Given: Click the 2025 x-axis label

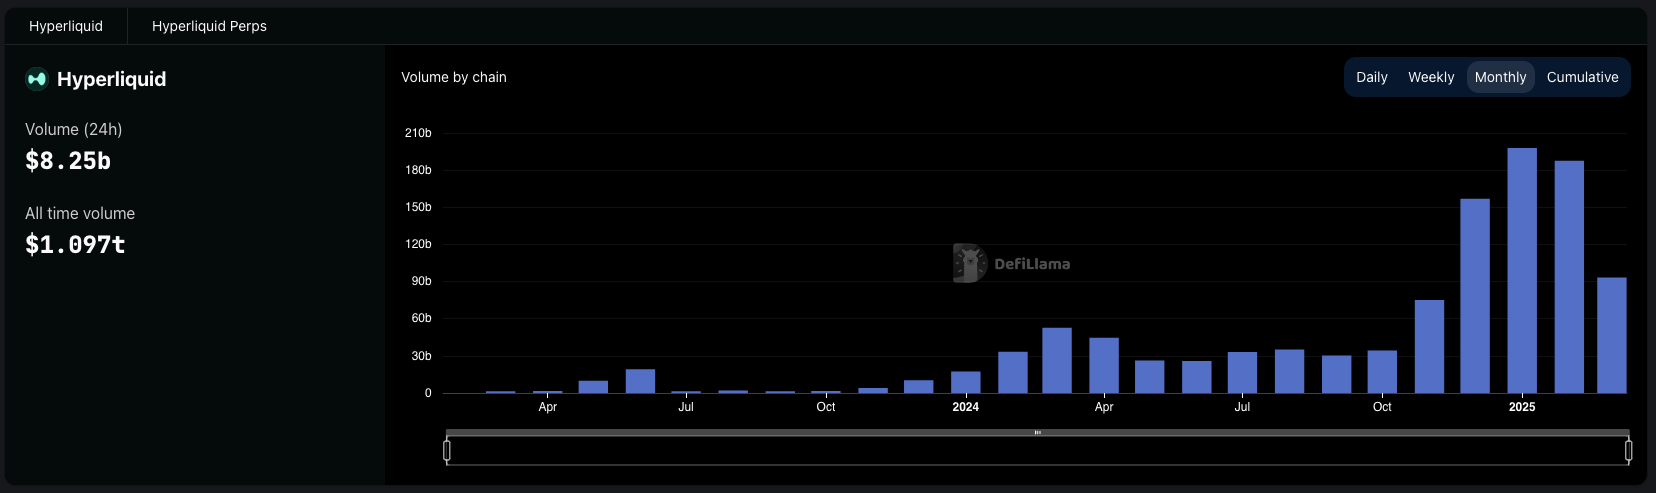Looking at the screenshot, I should [x=1522, y=407].
